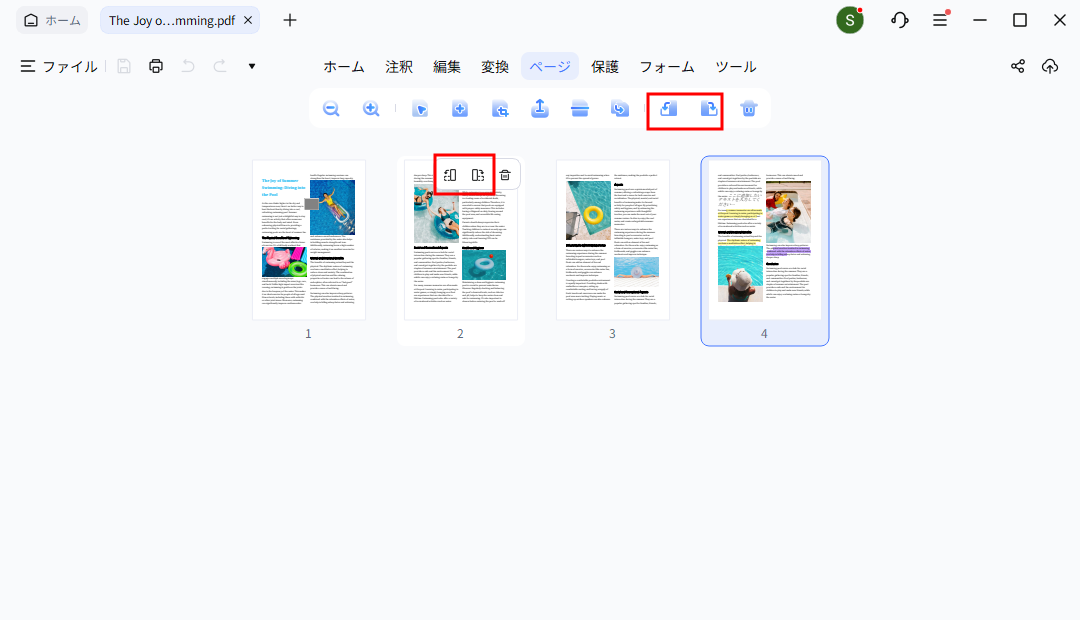Click the split pages icon
The image size is (1080, 620).
pyautogui.click(x=580, y=109)
